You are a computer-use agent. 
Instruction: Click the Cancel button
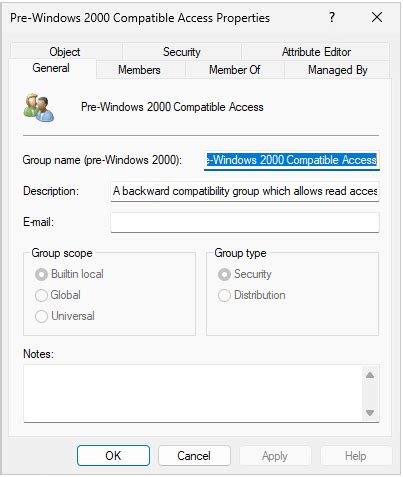(x=194, y=456)
